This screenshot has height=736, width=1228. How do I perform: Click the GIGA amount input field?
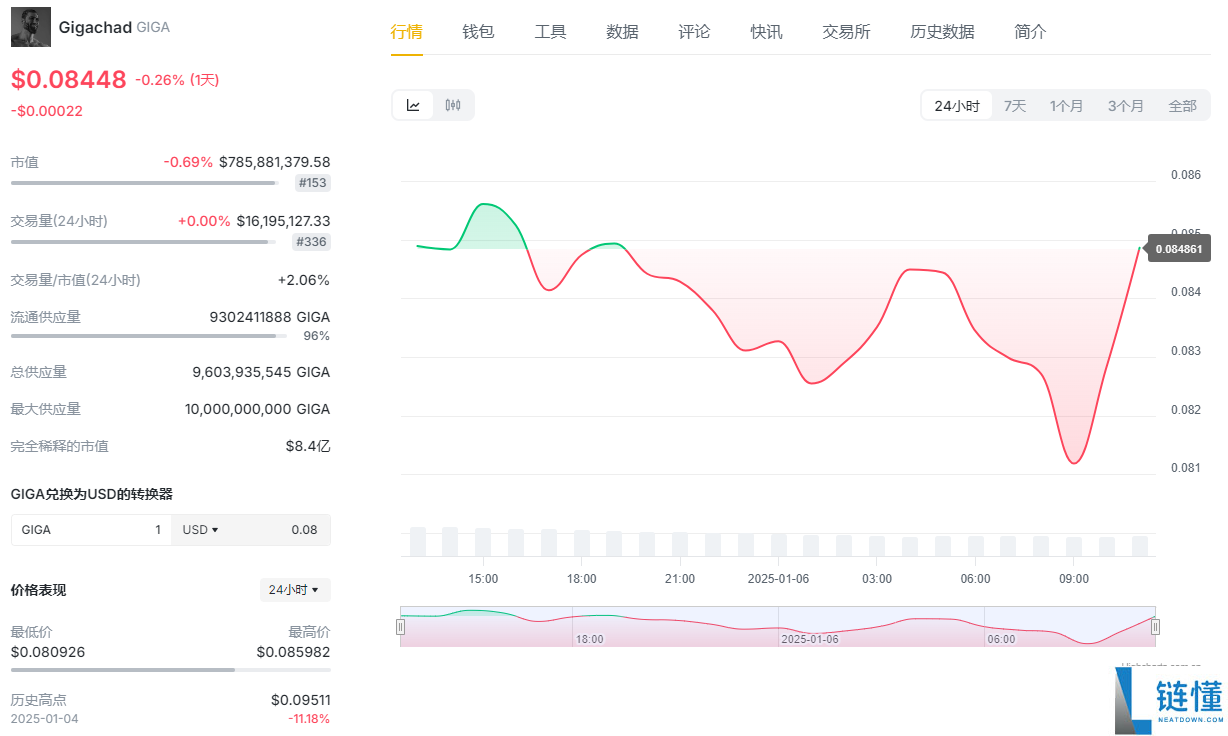91,530
